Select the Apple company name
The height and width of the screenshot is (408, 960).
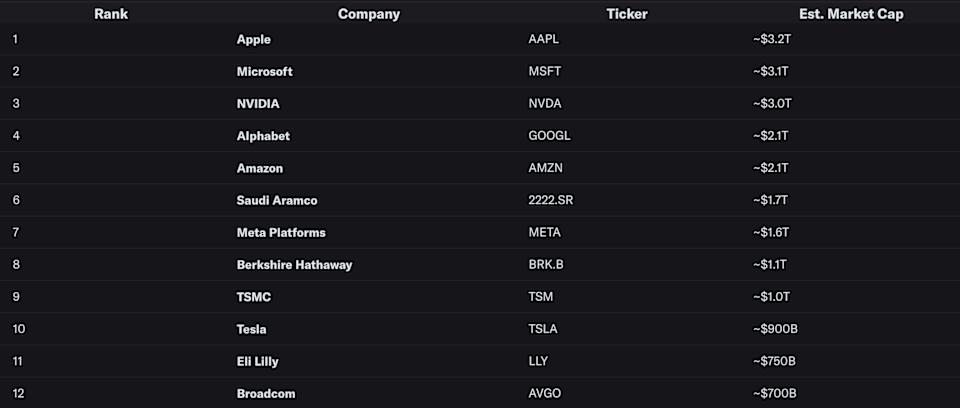point(253,39)
